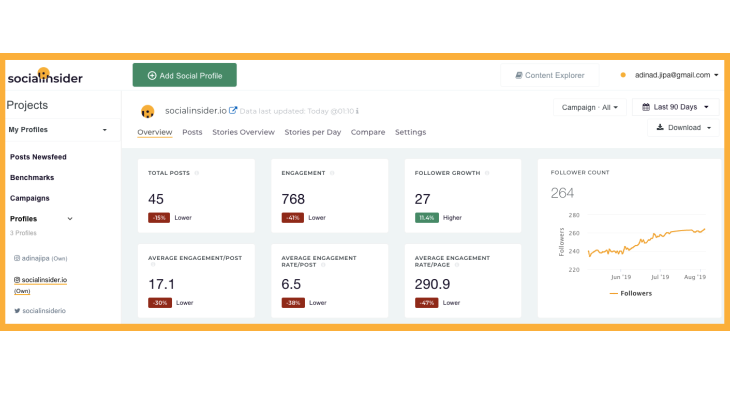
Task: Click the Instagram icon next to adinajipa
Action: (17, 258)
